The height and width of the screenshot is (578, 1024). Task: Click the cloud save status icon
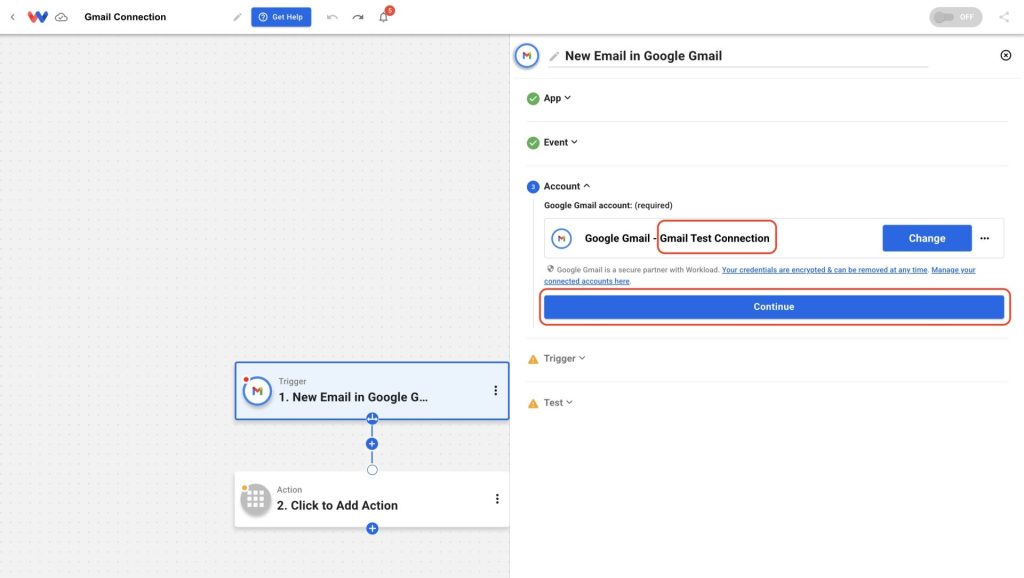pos(61,17)
